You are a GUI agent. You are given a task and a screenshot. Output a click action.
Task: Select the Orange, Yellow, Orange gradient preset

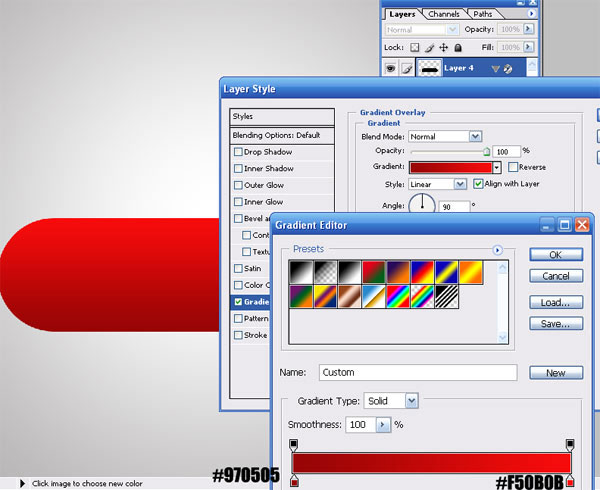pyautogui.click(x=471, y=272)
